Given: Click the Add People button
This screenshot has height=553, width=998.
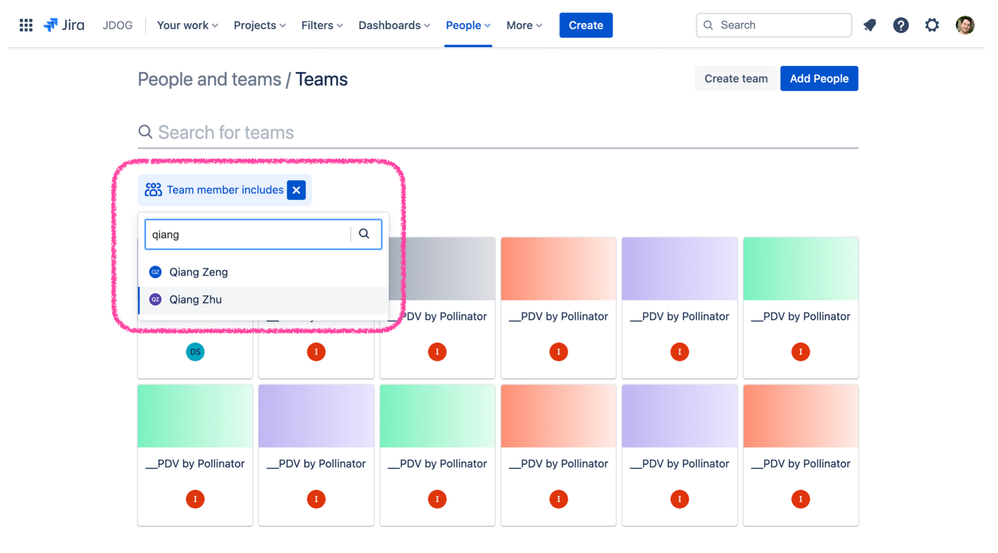Looking at the screenshot, I should point(819,78).
